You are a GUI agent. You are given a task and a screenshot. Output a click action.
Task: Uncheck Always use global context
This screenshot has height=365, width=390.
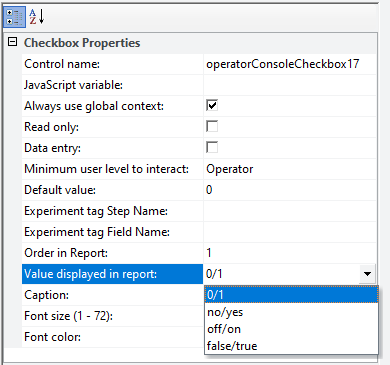212,106
